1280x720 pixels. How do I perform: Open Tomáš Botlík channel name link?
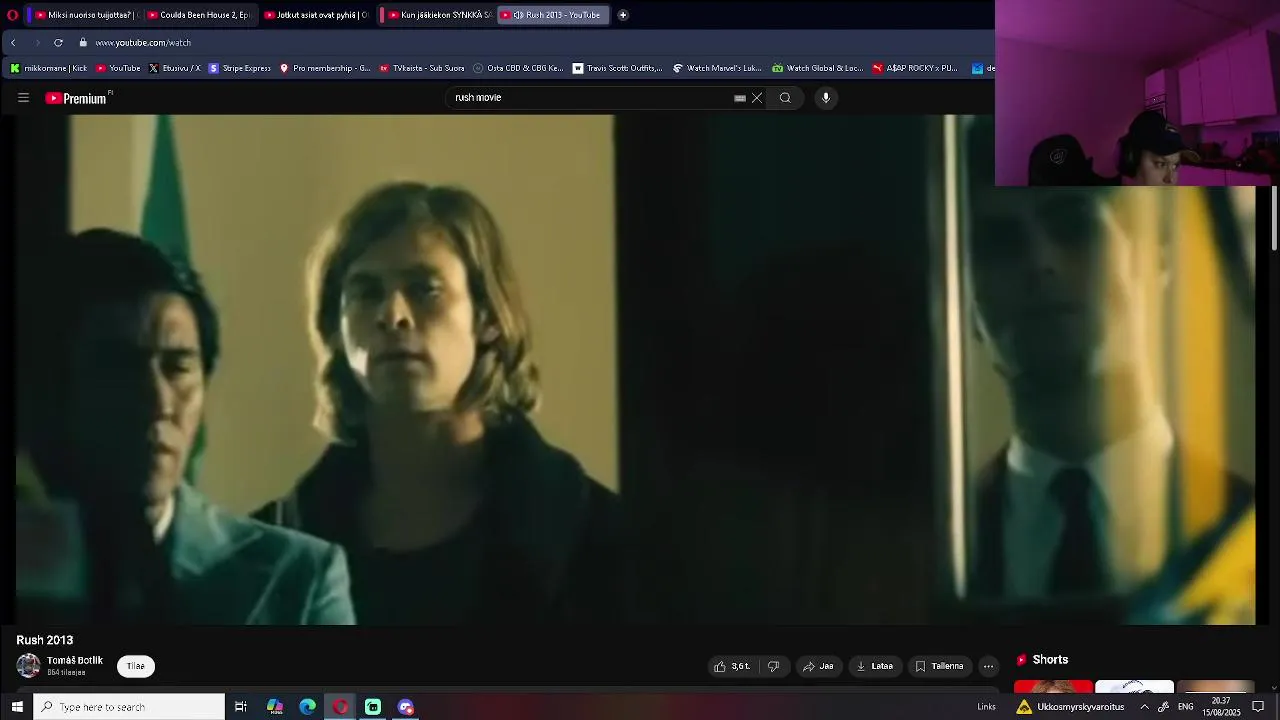75,661
